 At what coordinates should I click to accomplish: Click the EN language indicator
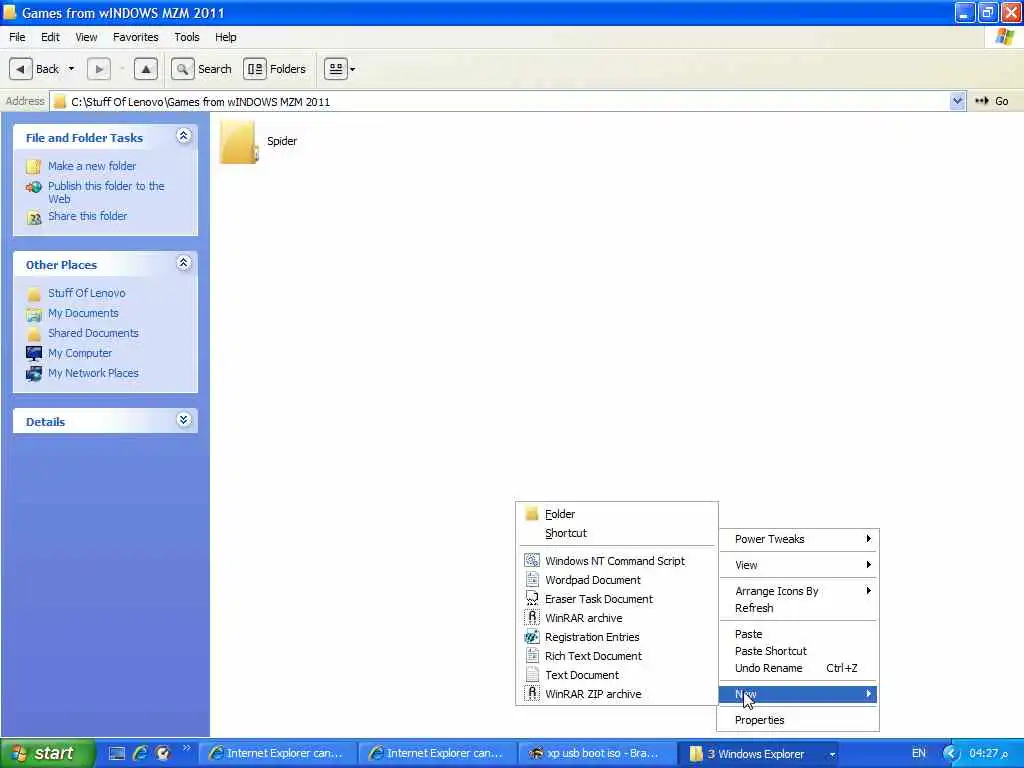(919, 753)
